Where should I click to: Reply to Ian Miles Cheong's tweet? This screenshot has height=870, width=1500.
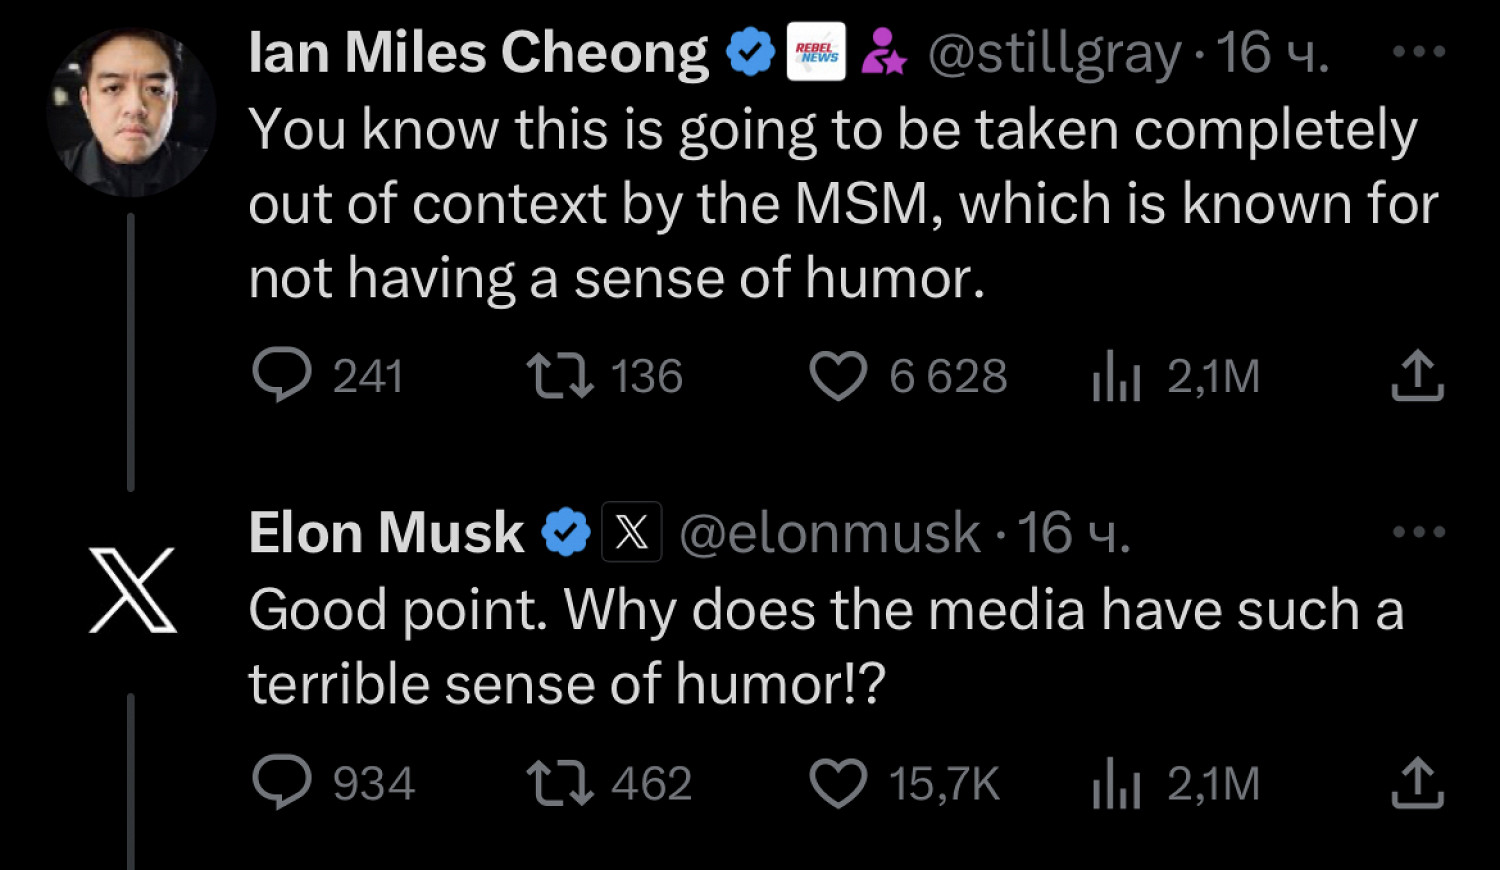(282, 377)
